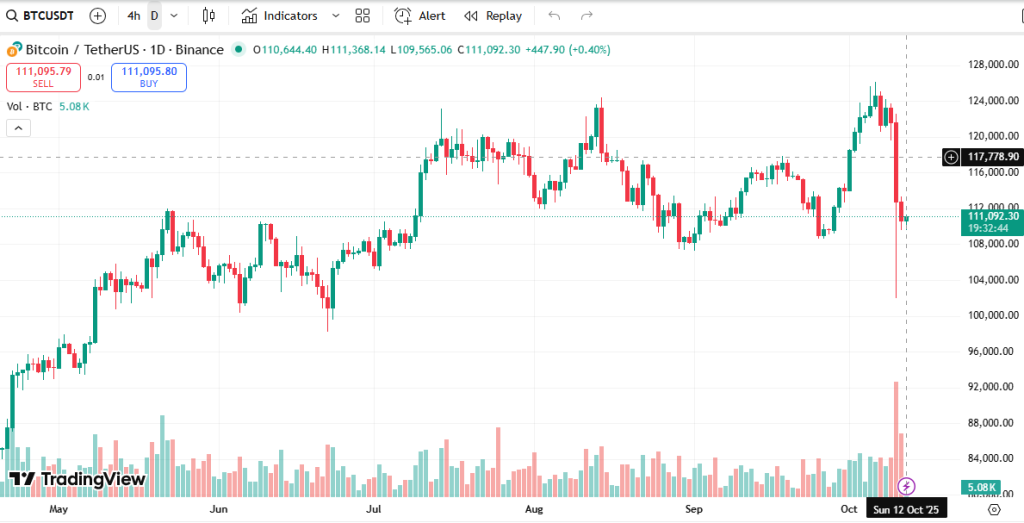Collapse the indicator legend with chevron

pyautogui.click(x=18, y=128)
